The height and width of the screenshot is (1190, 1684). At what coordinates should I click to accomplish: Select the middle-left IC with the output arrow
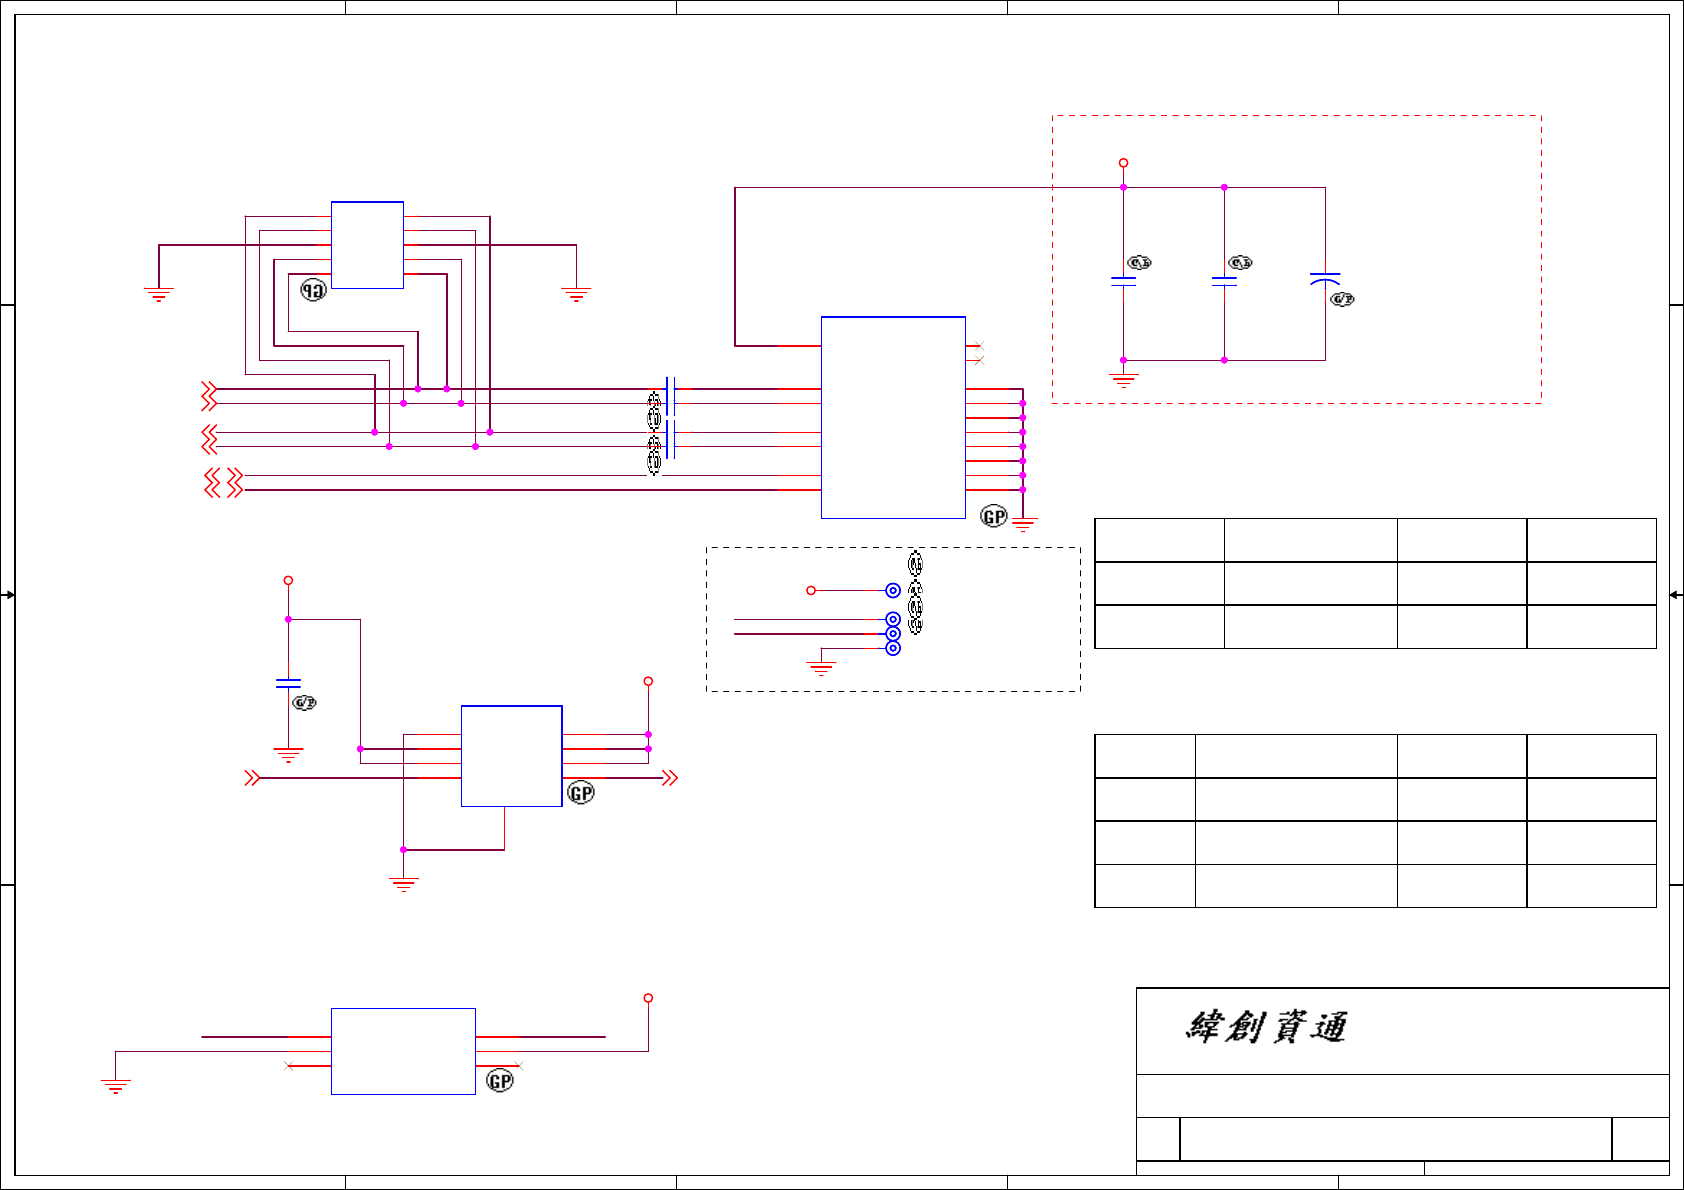click(511, 756)
